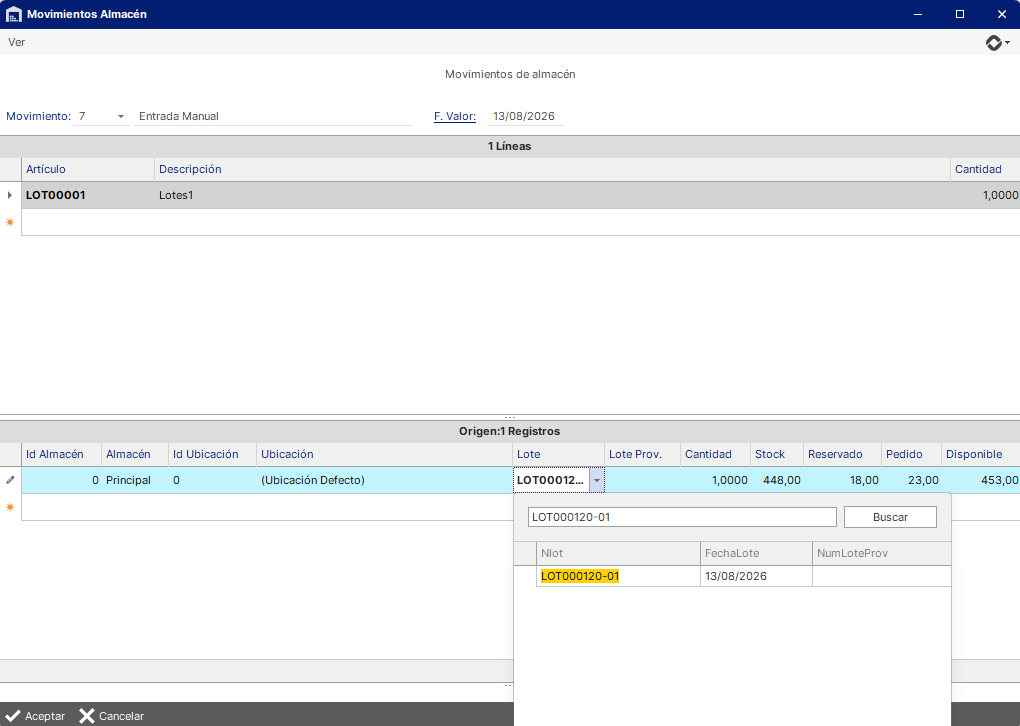This screenshot has height=726, width=1020.
Task: Click the new-row asterisk in the lines grid
Action: (10, 222)
